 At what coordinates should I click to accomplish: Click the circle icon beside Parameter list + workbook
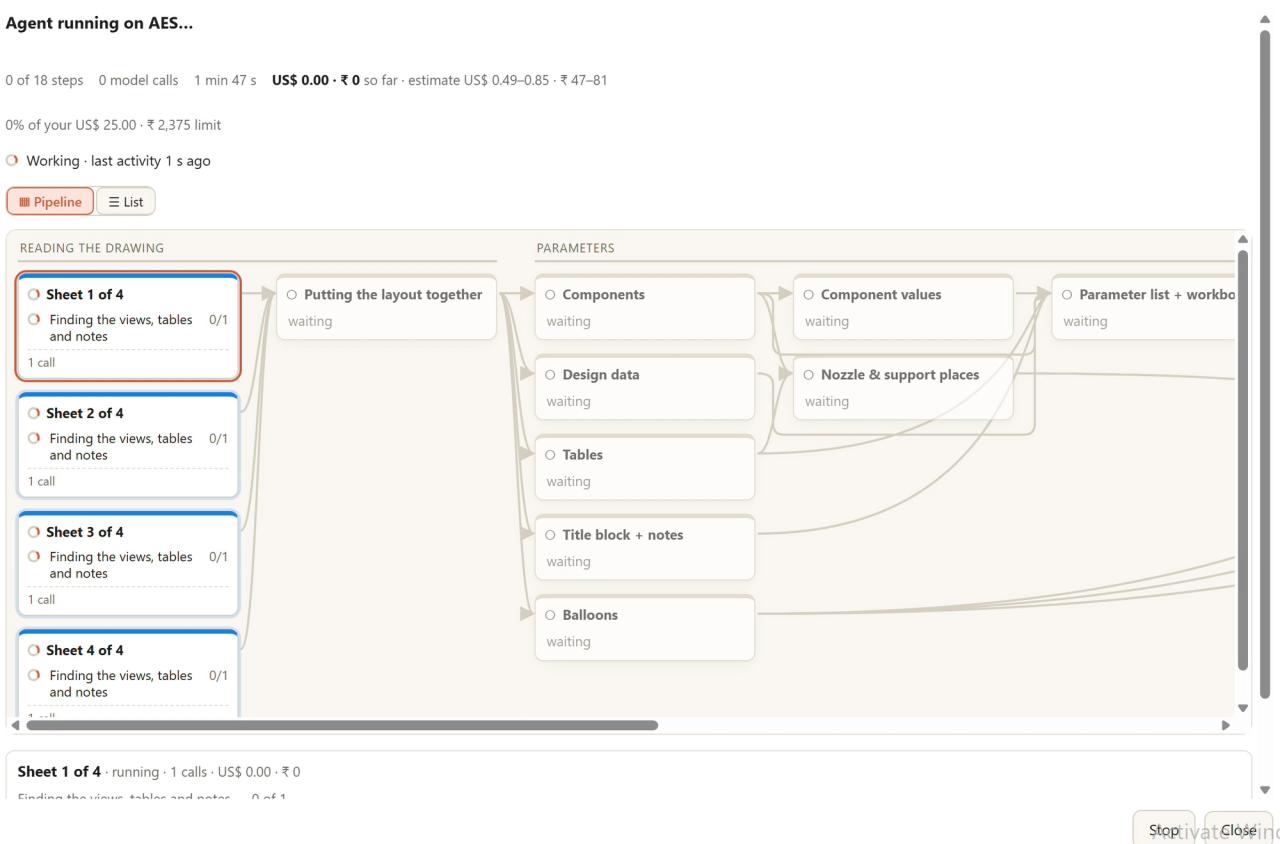click(1067, 295)
